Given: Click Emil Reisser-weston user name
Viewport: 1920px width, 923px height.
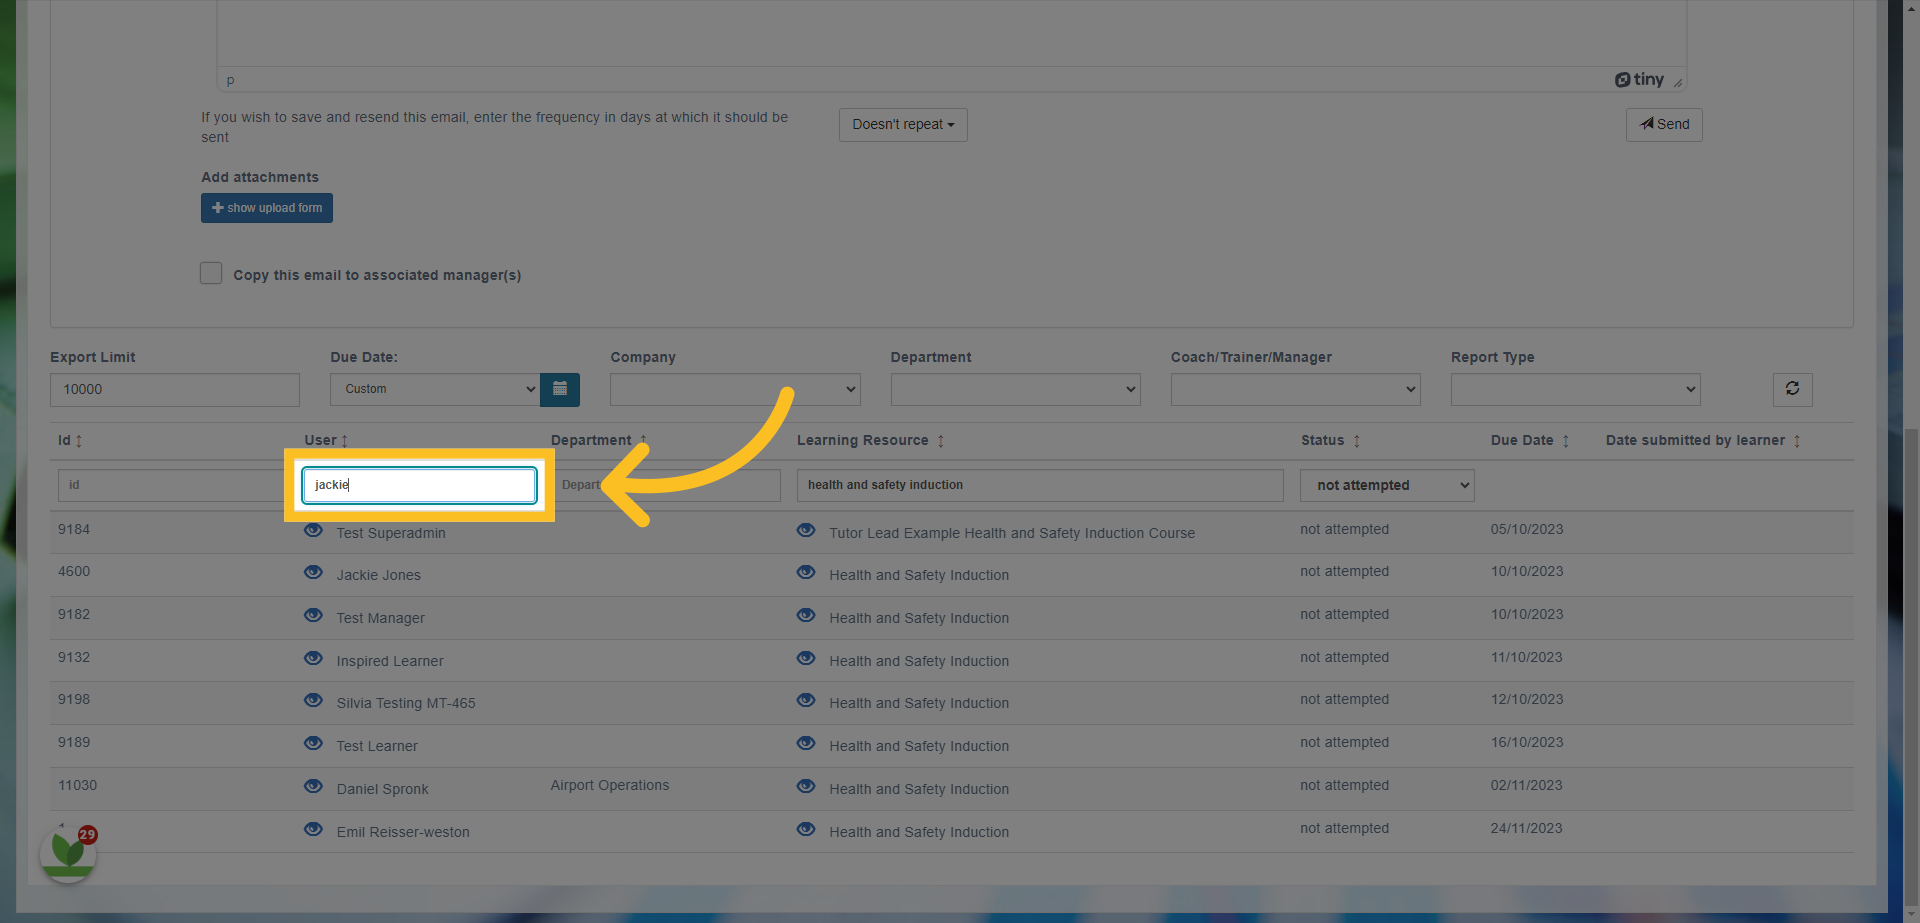Looking at the screenshot, I should click(403, 832).
